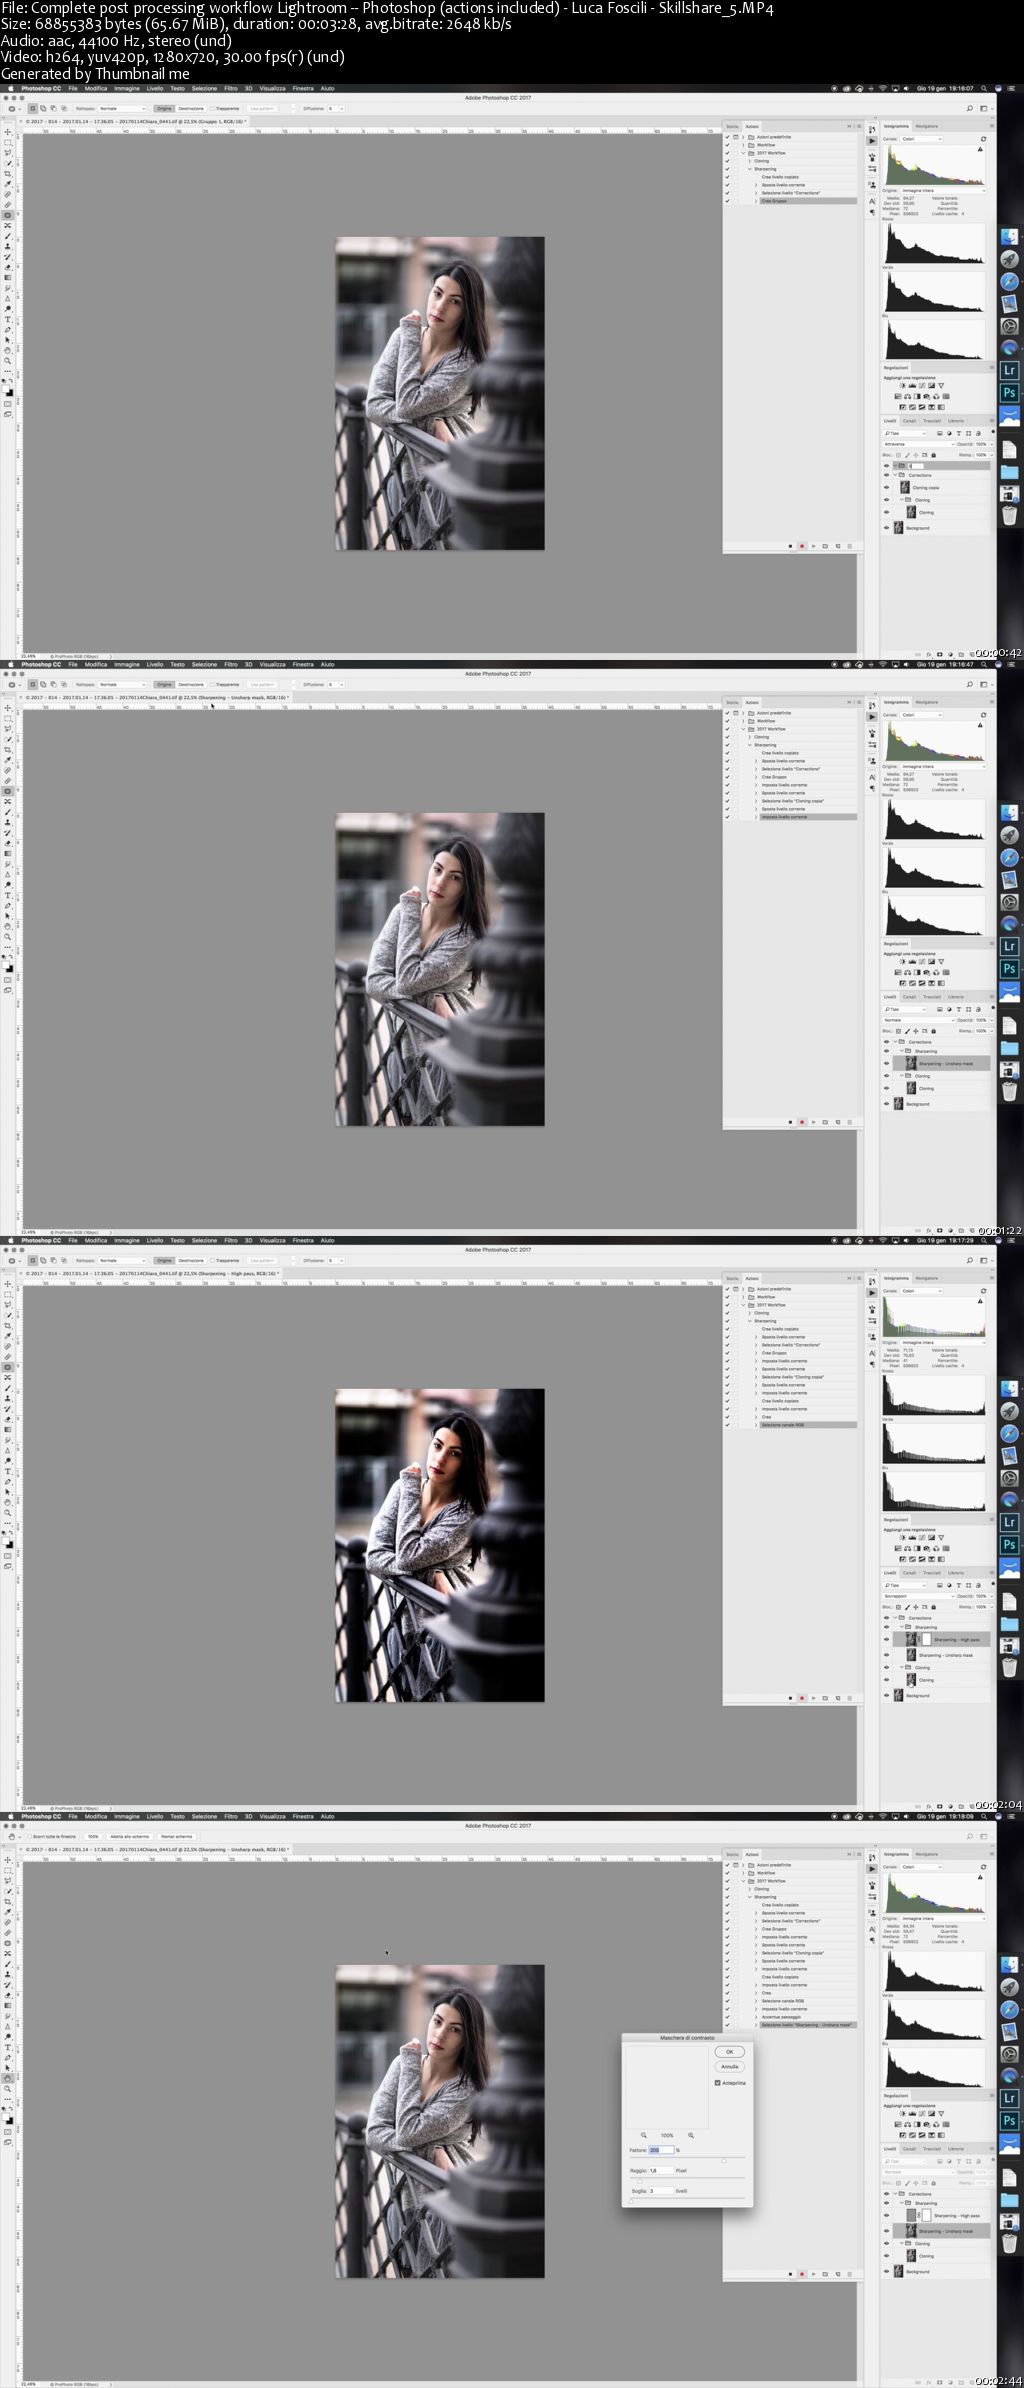1024x2388 pixels.
Task: Hide Sharpening - High pass layer in the 00:02:04 frame
Action: point(886,1640)
